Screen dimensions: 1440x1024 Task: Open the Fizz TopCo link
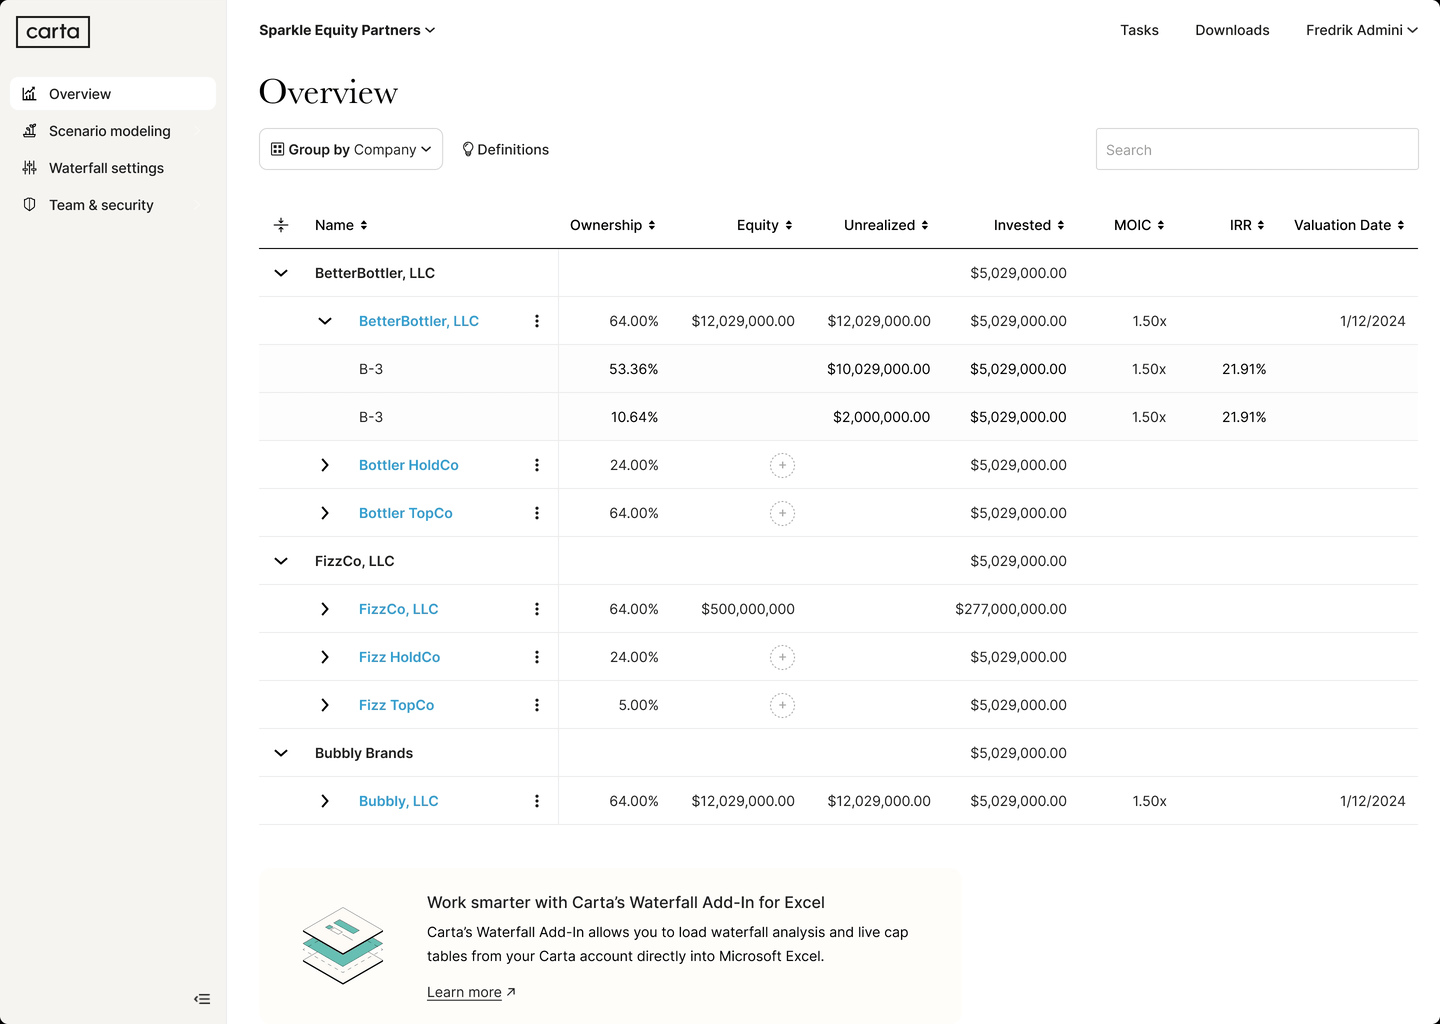coord(397,705)
